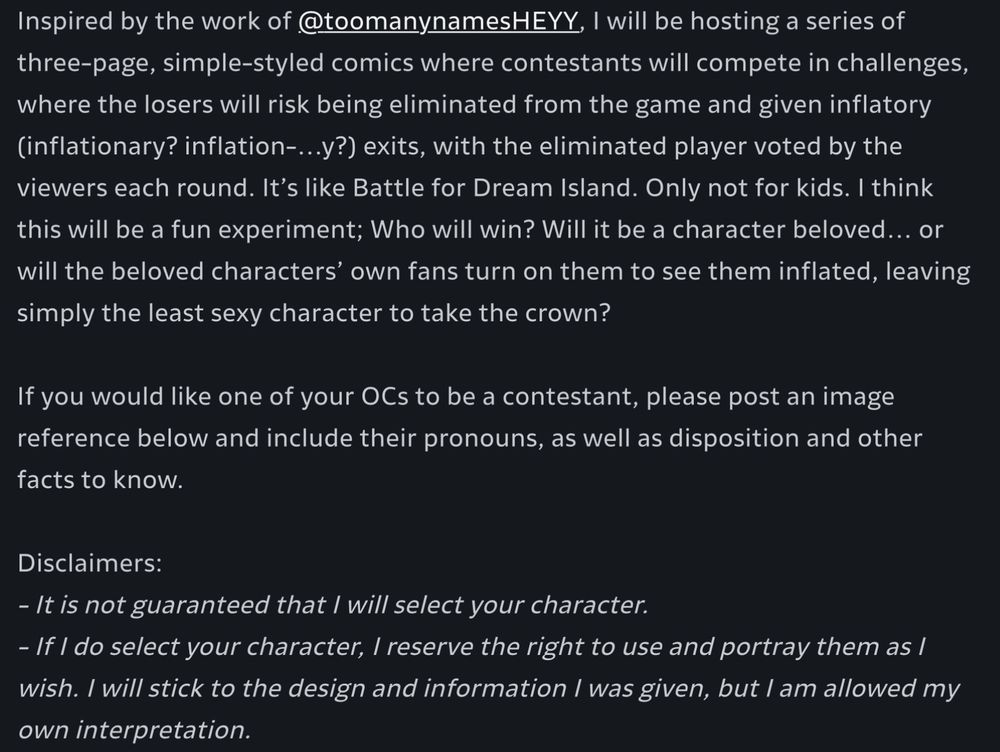
Task: Click the phrase 'viewers each round.'
Action: point(136,188)
